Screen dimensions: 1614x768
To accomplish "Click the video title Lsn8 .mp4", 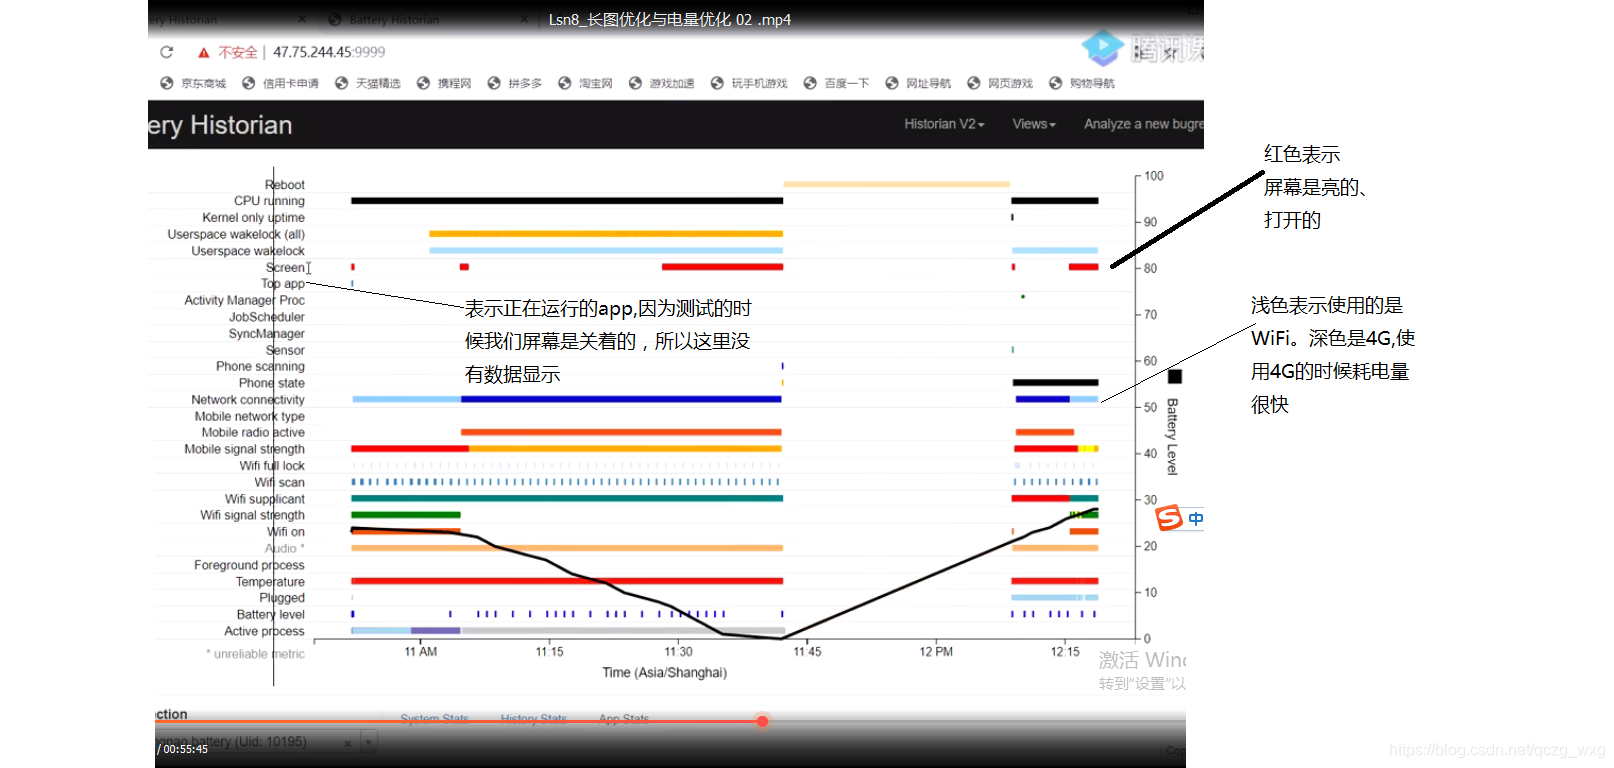I will point(669,19).
